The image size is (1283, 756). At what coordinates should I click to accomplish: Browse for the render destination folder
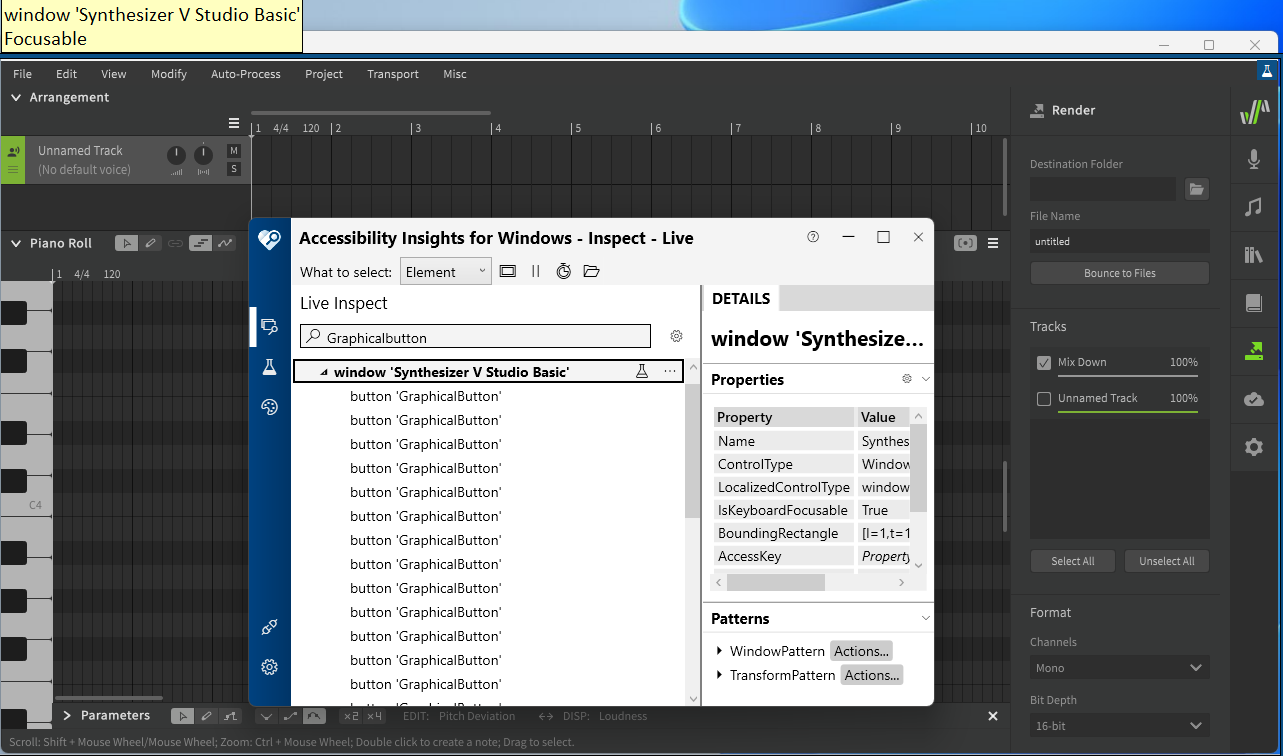point(1197,189)
